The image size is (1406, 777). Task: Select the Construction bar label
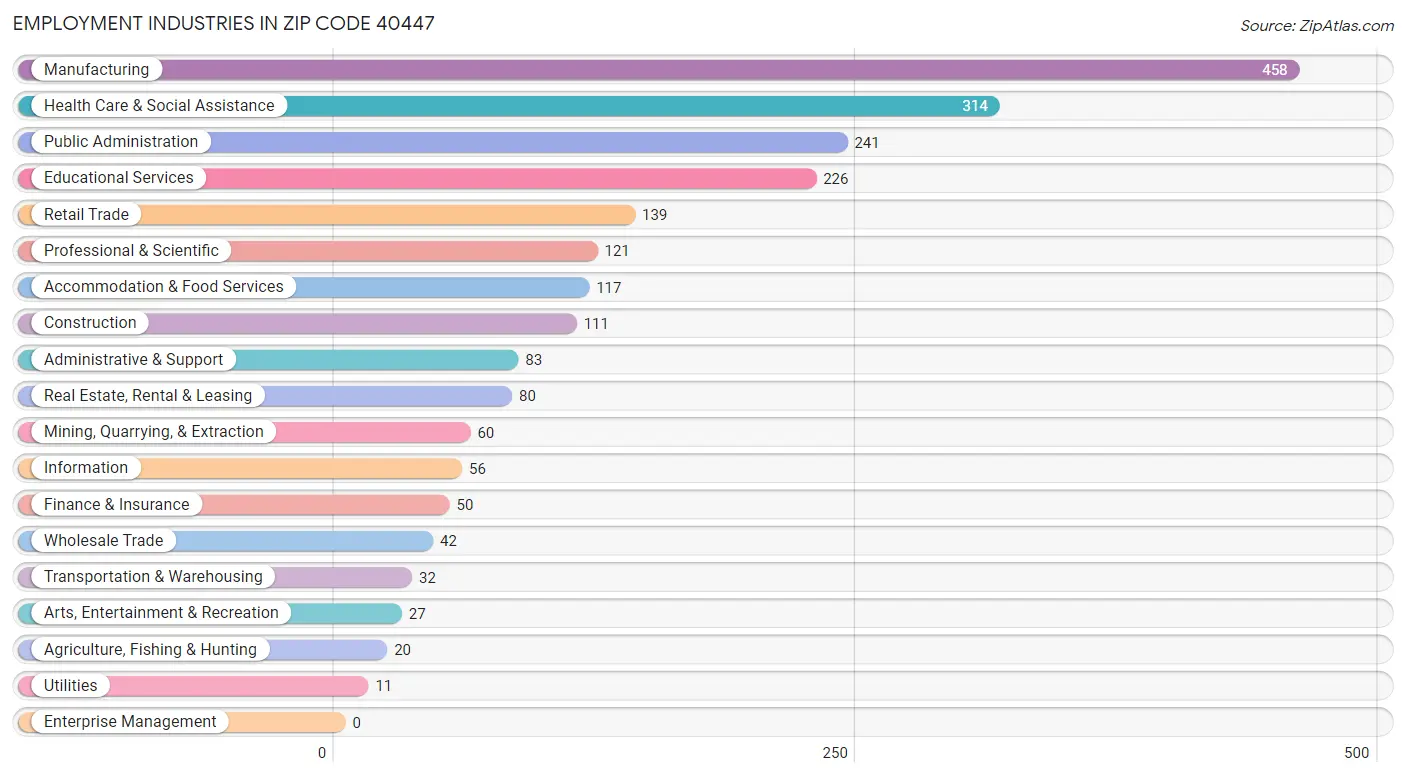point(90,323)
